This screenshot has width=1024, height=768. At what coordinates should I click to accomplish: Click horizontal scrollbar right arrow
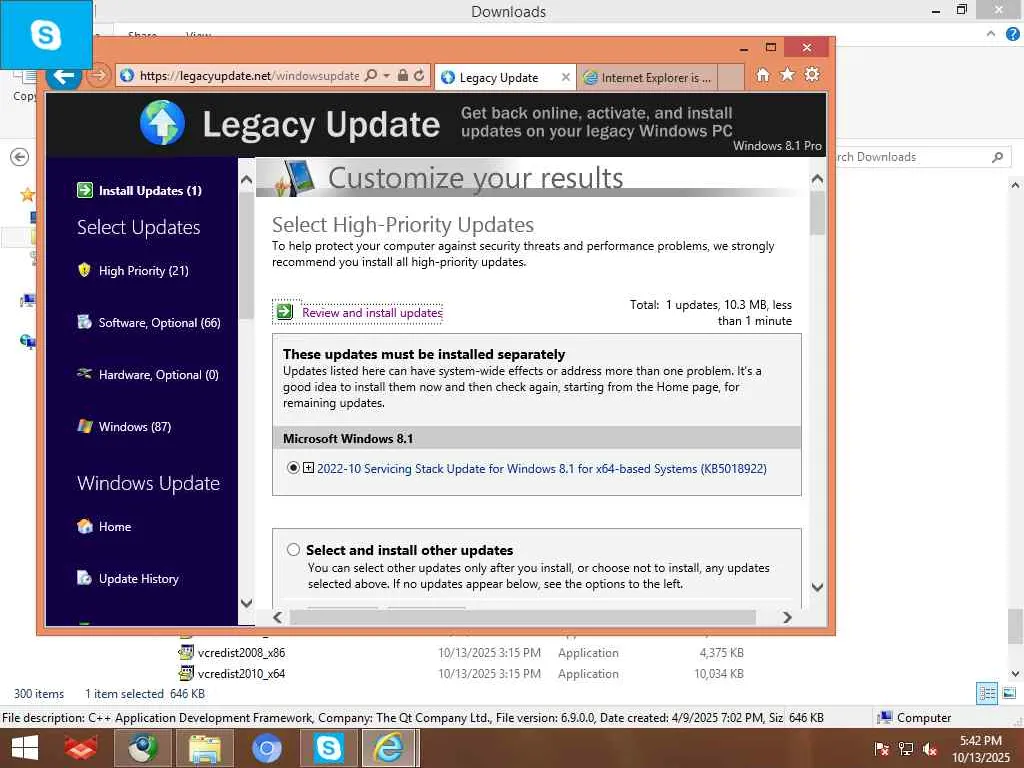click(787, 617)
